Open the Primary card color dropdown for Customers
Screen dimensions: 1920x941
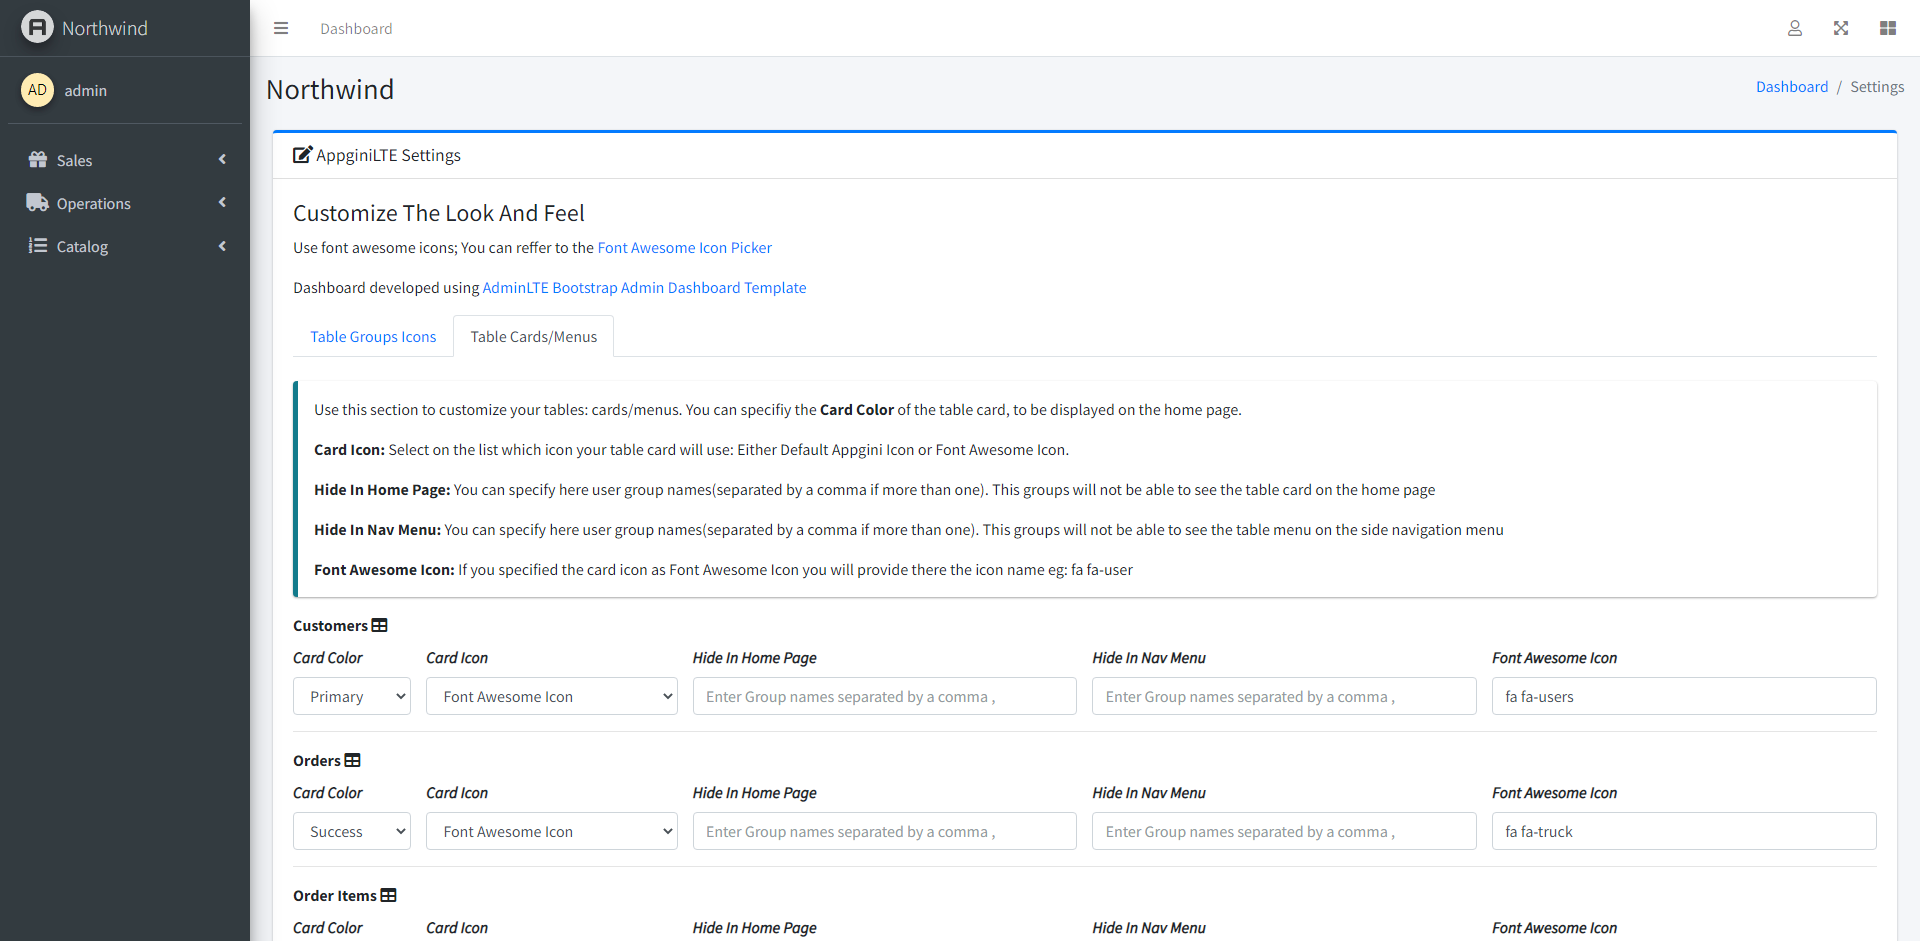(351, 696)
